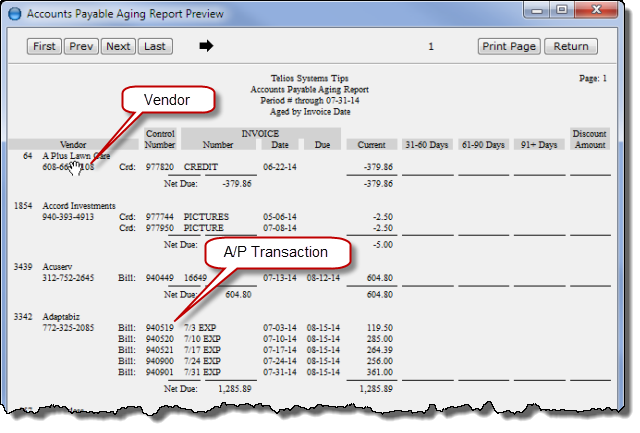This screenshot has width=640, height=433.
Task: Click the Vendor callout label
Action: click(x=167, y=100)
